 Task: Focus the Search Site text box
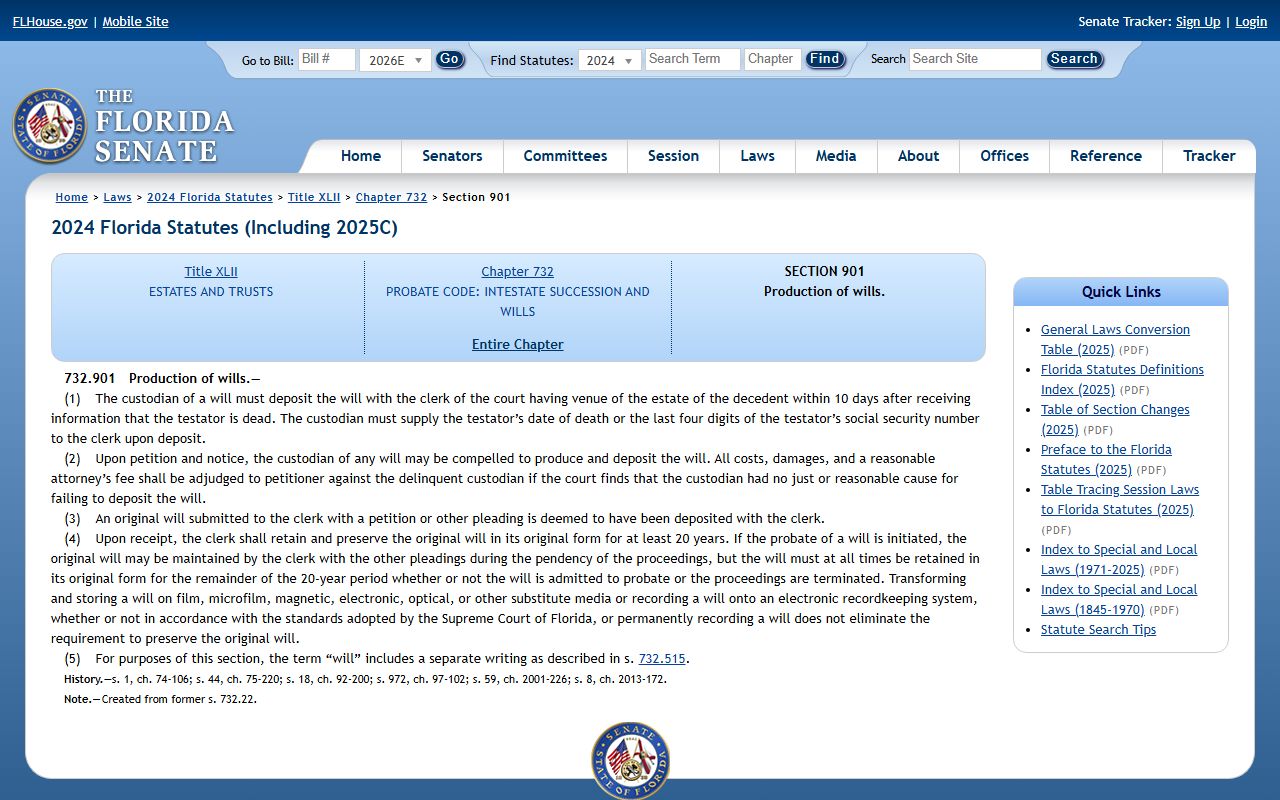click(x=975, y=59)
